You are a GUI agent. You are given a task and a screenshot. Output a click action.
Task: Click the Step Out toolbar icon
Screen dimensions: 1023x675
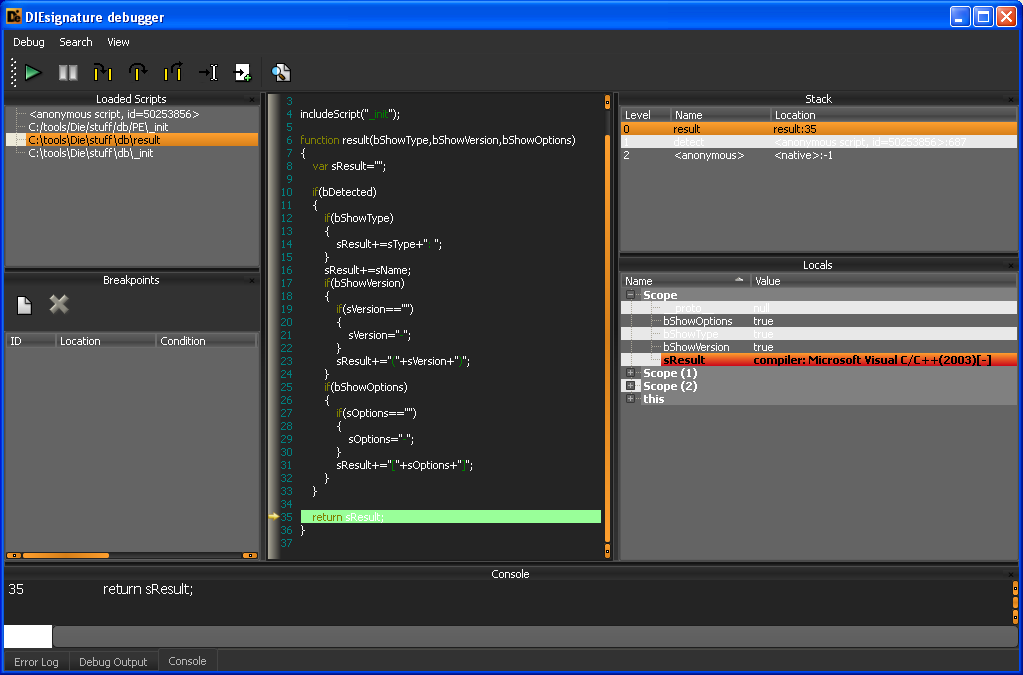[x=173, y=72]
